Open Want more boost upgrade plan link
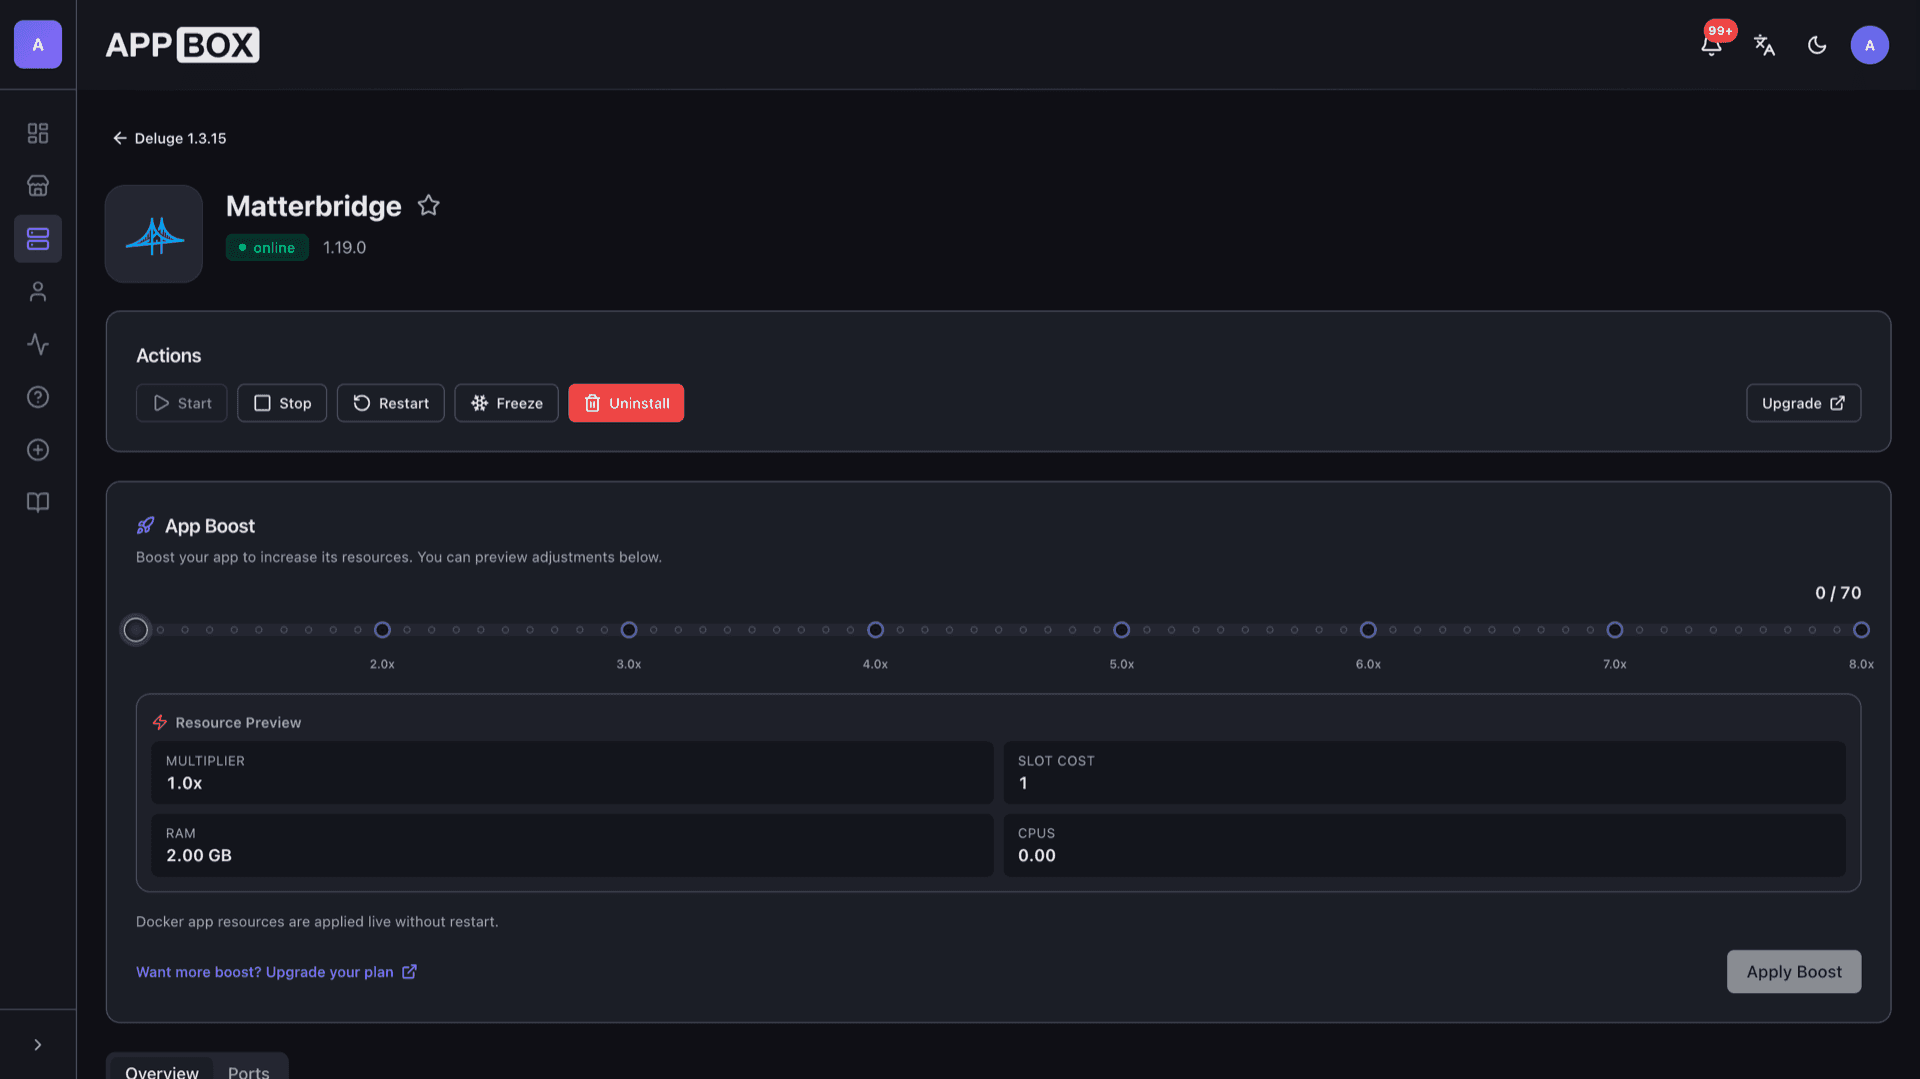Viewport: 1920px width, 1079px height. tap(276, 972)
